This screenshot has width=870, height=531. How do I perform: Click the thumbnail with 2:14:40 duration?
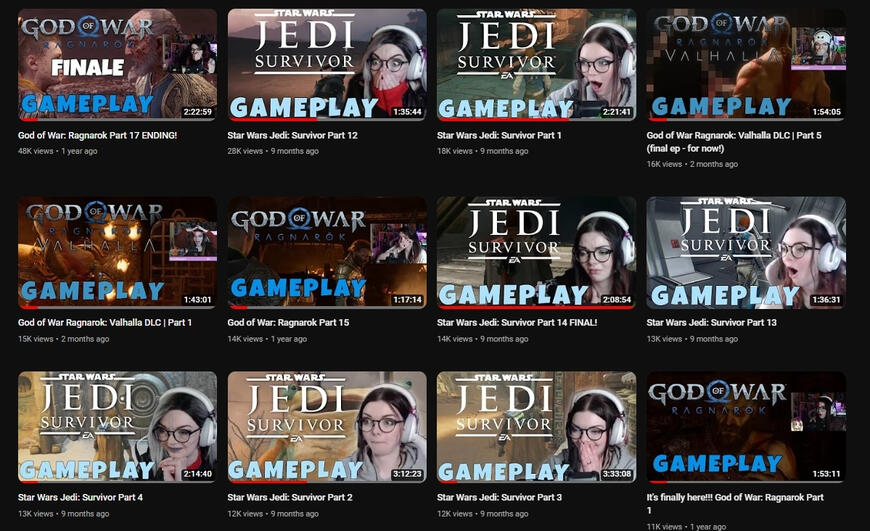(117, 427)
